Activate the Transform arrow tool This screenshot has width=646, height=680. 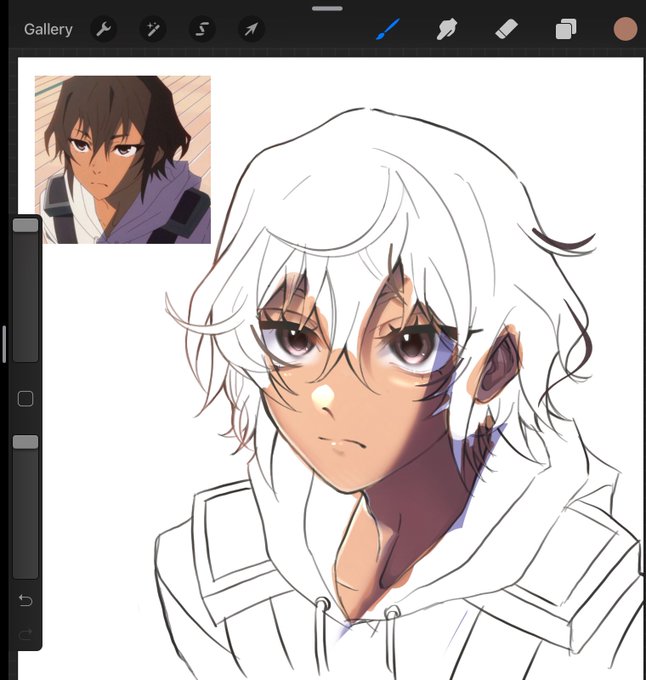pos(251,29)
